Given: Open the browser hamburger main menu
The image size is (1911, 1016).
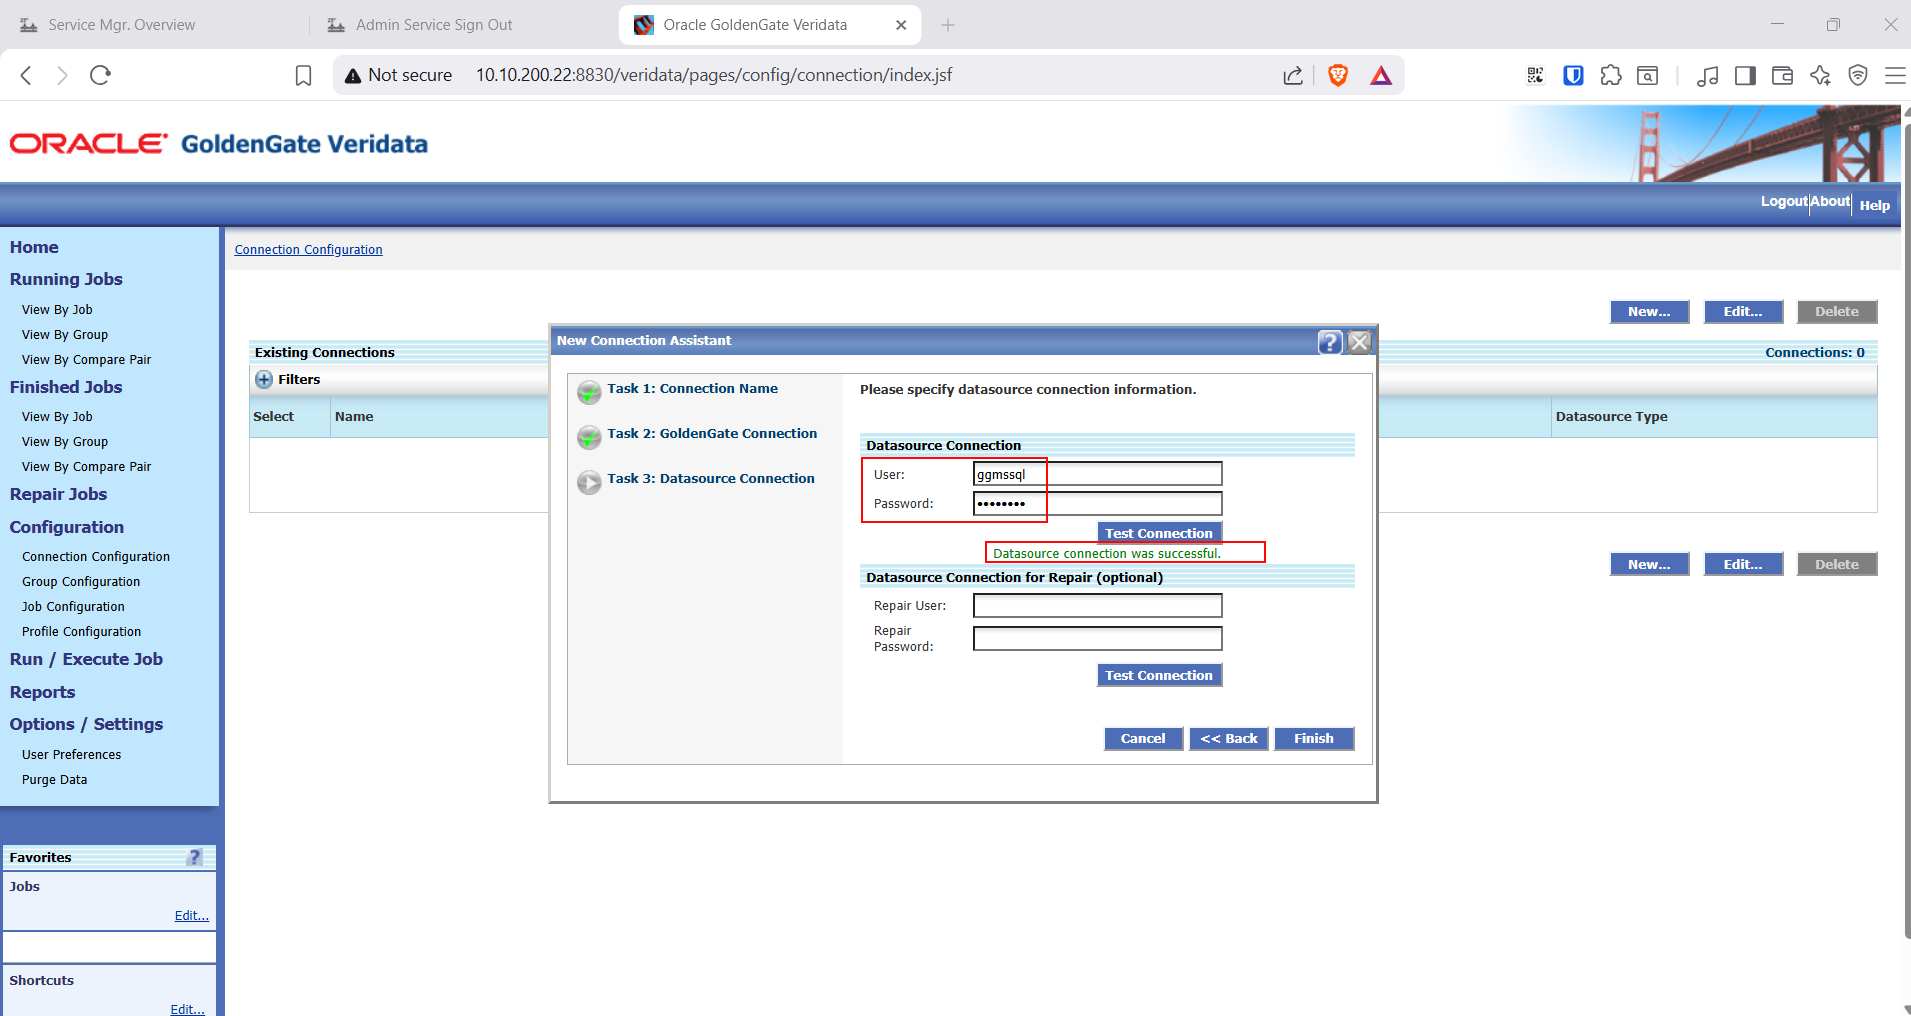Looking at the screenshot, I should point(1895,75).
